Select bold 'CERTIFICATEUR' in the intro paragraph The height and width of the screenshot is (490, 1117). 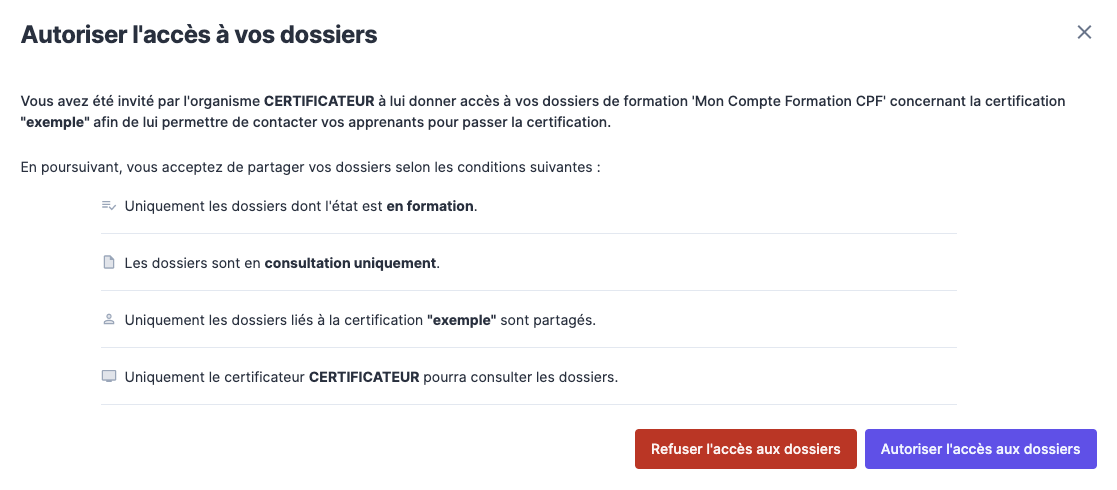click(319, 102)
